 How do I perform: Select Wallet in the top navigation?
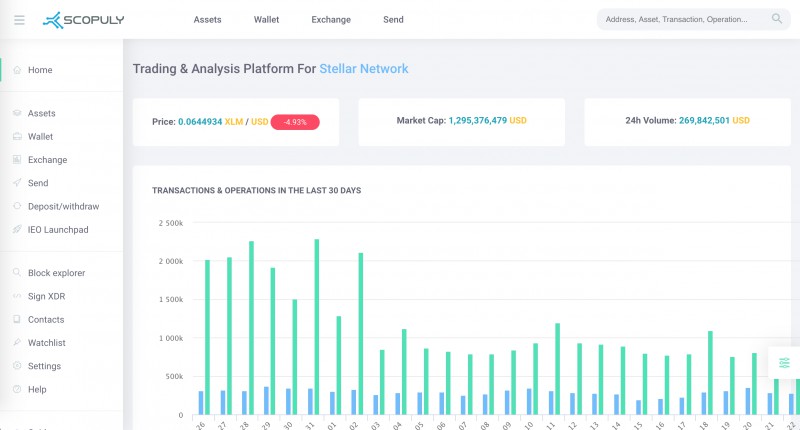point(266,19)
